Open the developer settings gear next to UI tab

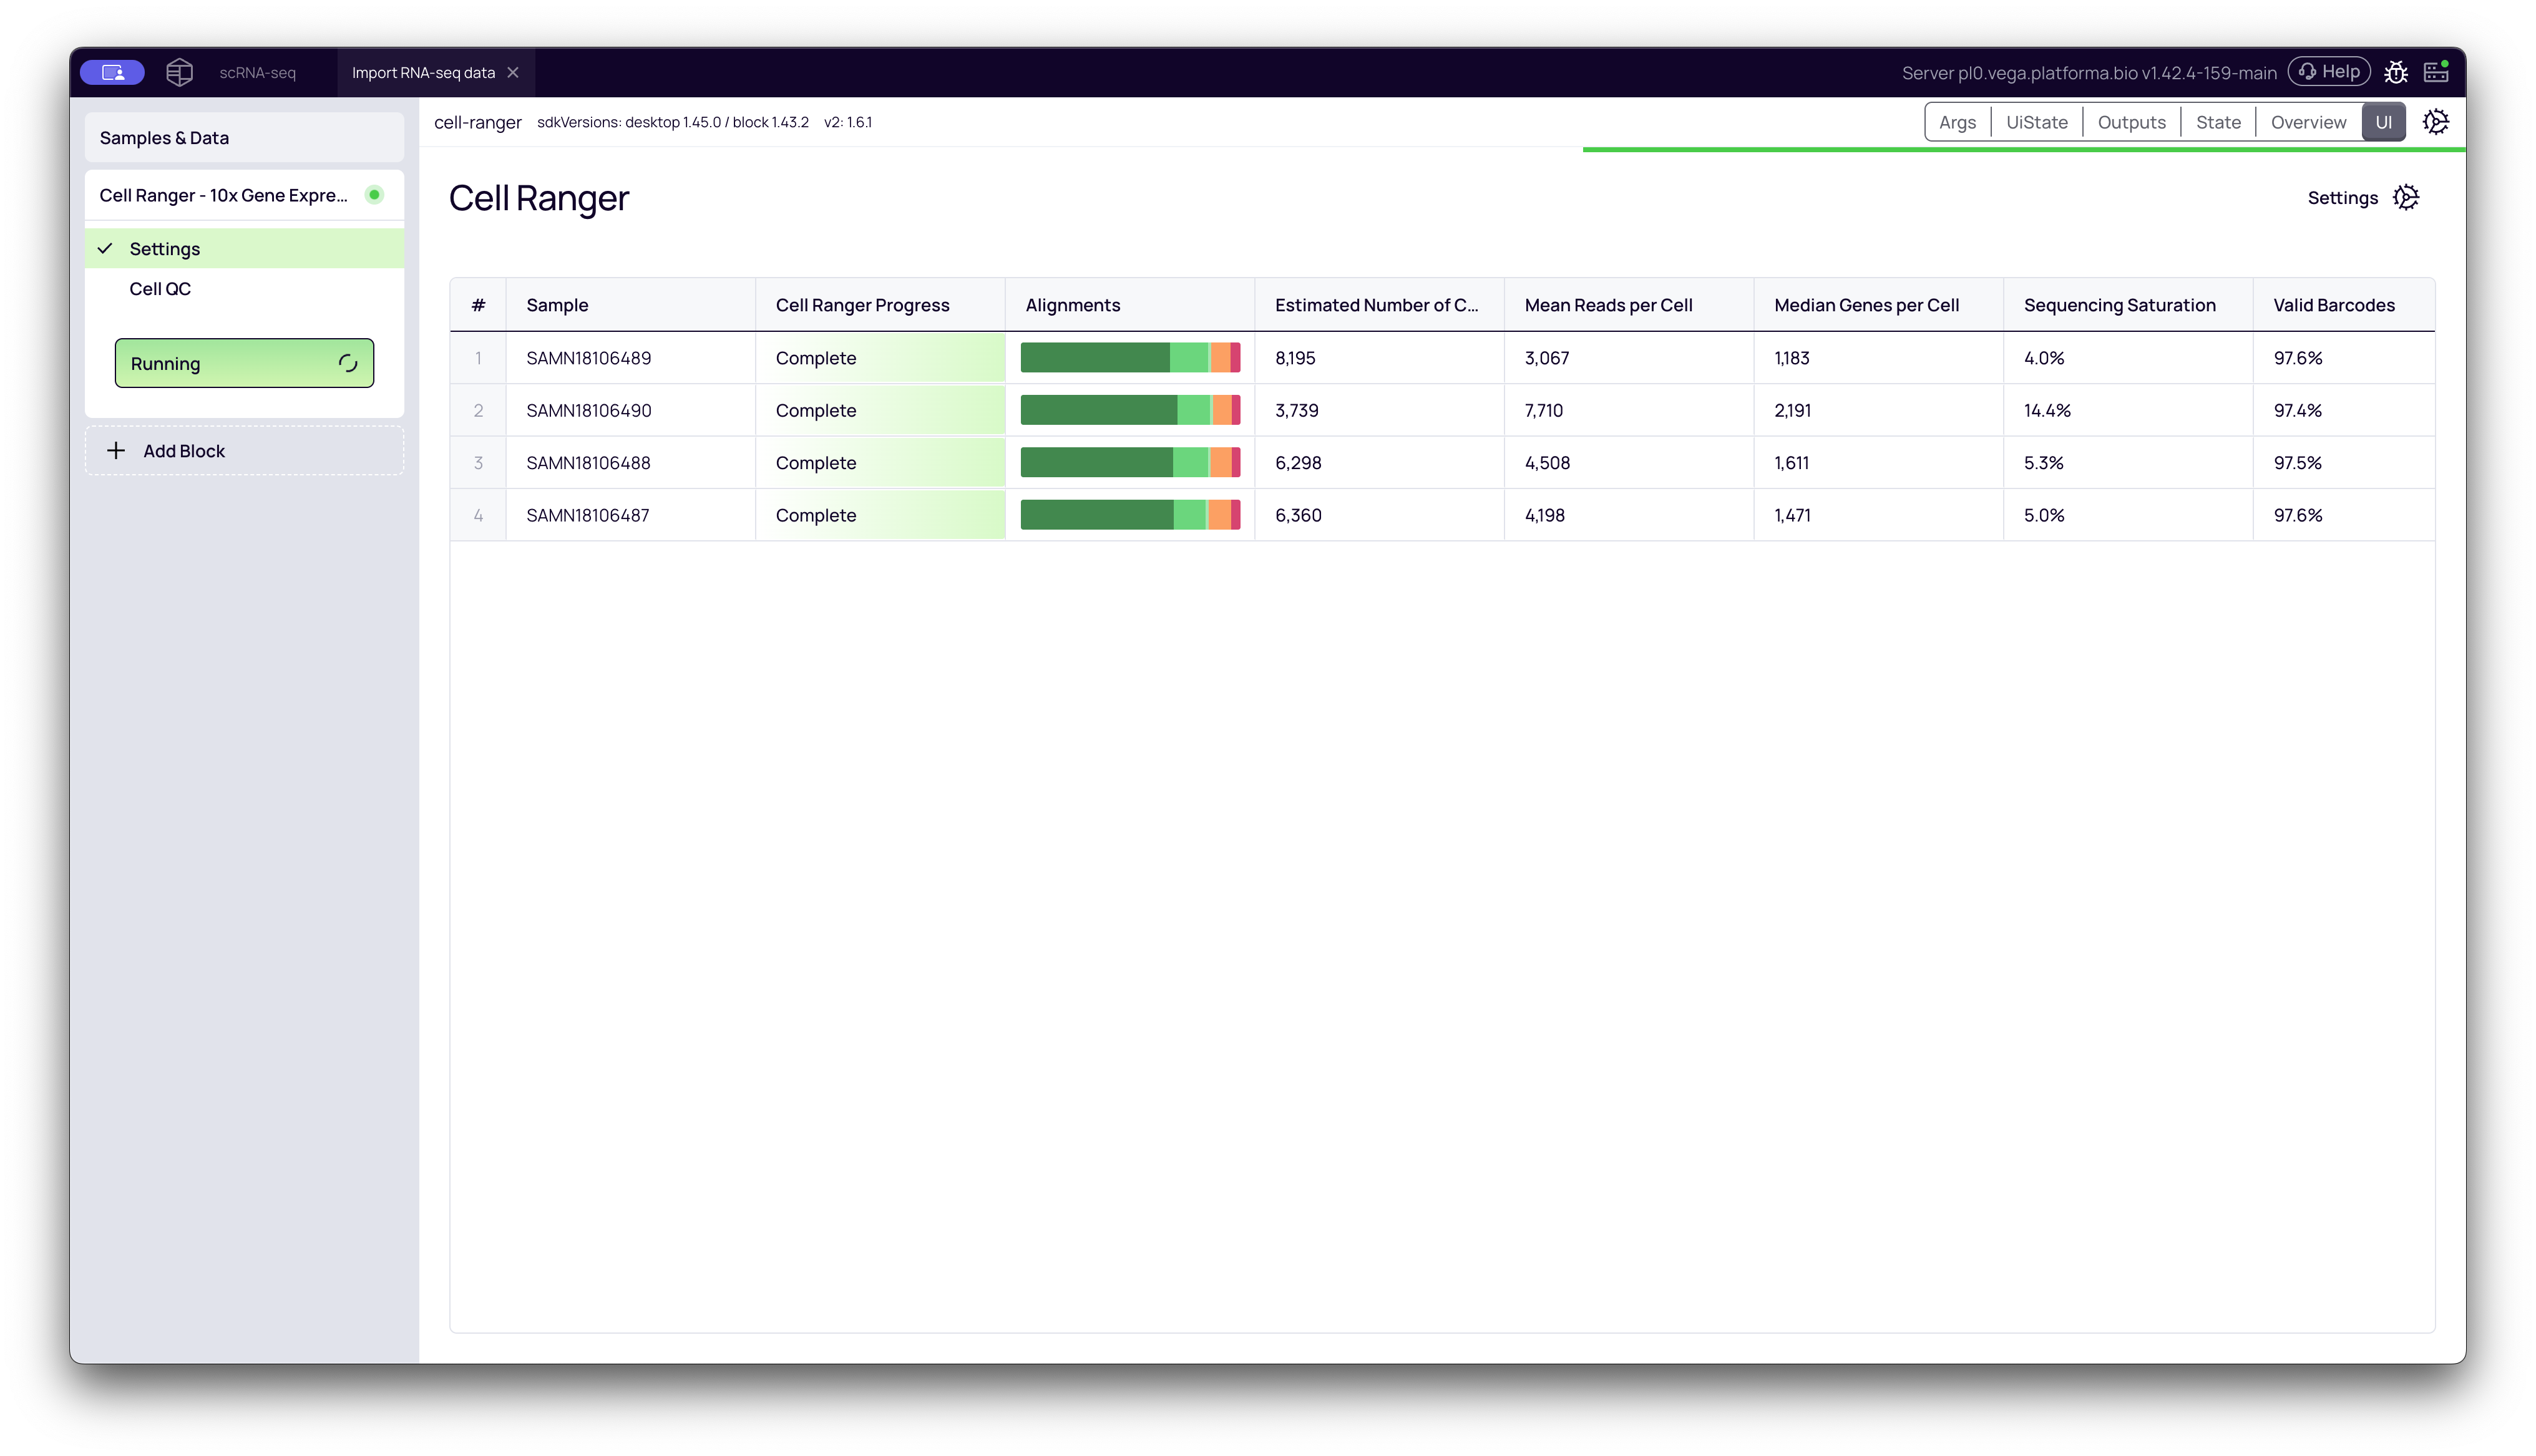pos(2436,121)
